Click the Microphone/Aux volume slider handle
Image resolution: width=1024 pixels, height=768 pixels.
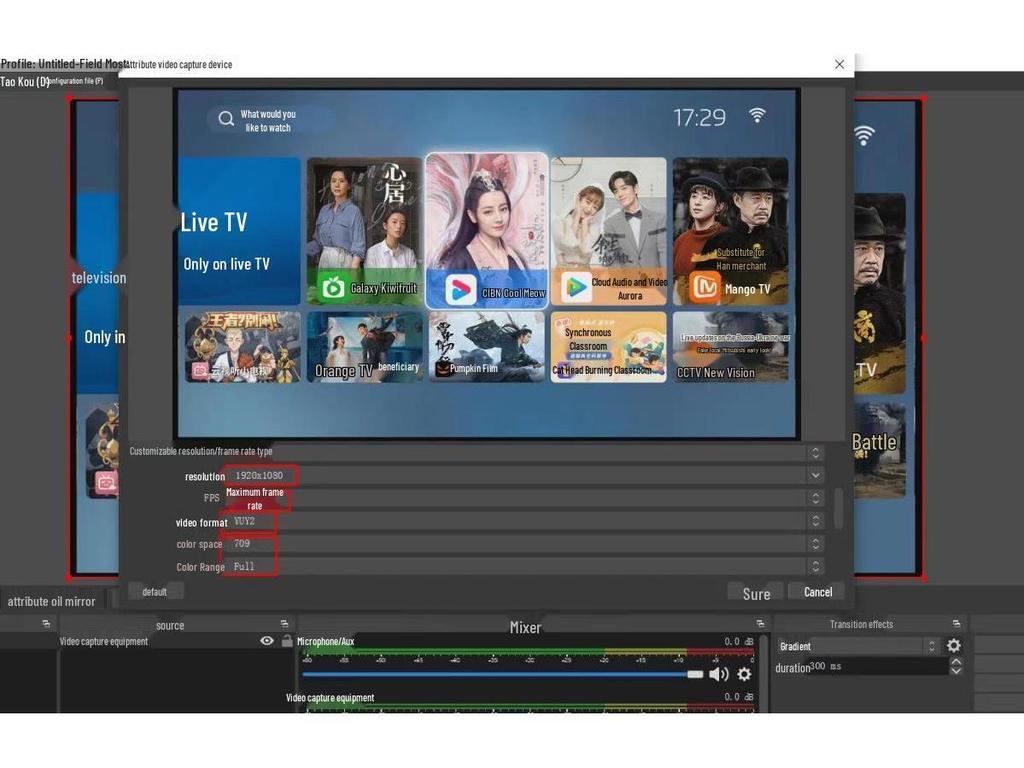(695, 674)
